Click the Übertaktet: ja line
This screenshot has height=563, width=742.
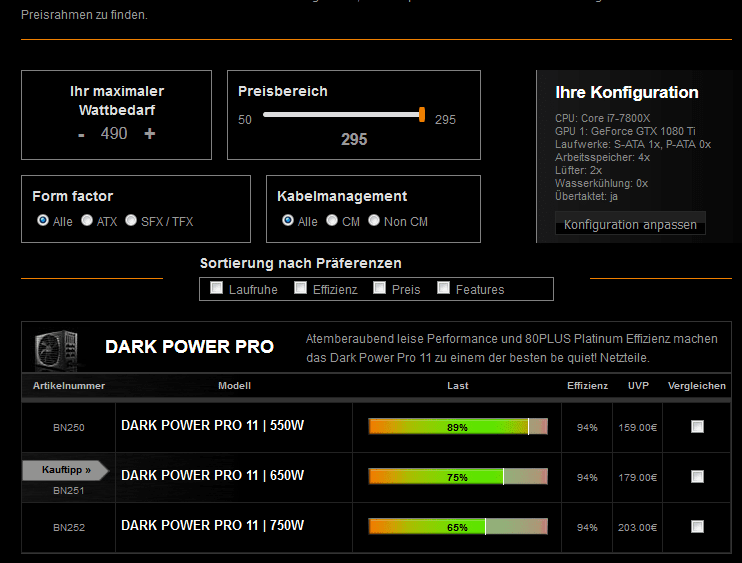586,196
